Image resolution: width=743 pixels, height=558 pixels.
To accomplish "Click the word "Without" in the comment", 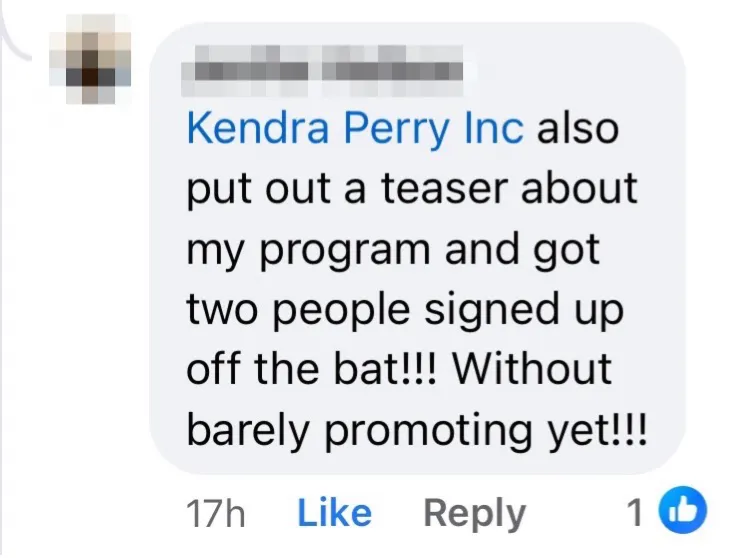I will 531,368.
